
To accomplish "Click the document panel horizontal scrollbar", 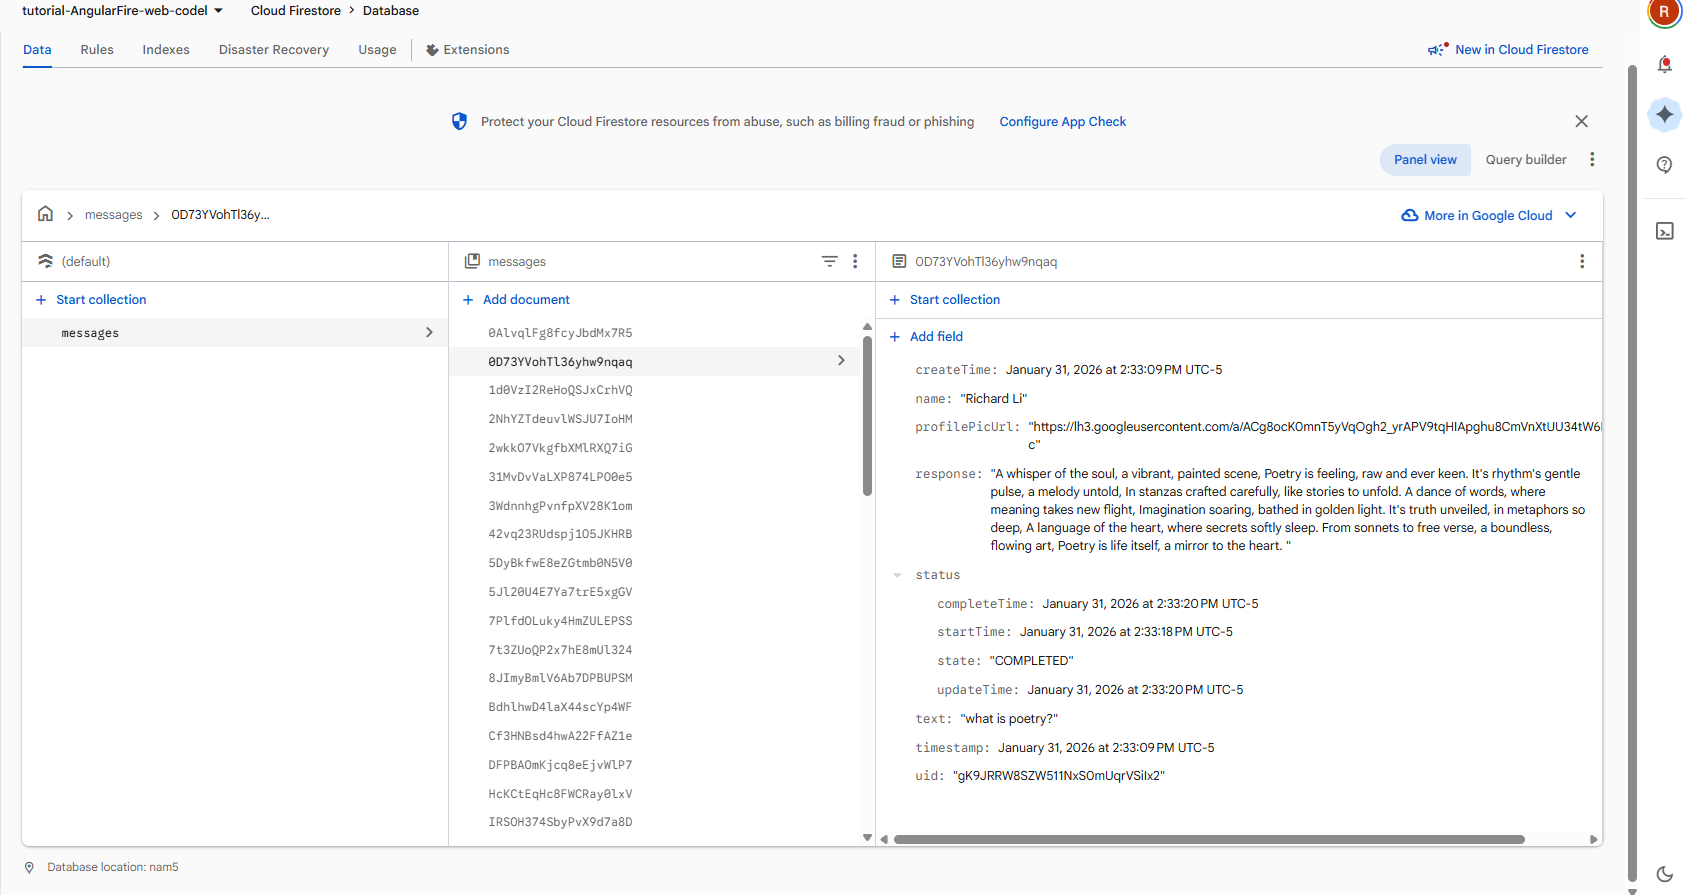I will click(x=1208, y=839).
